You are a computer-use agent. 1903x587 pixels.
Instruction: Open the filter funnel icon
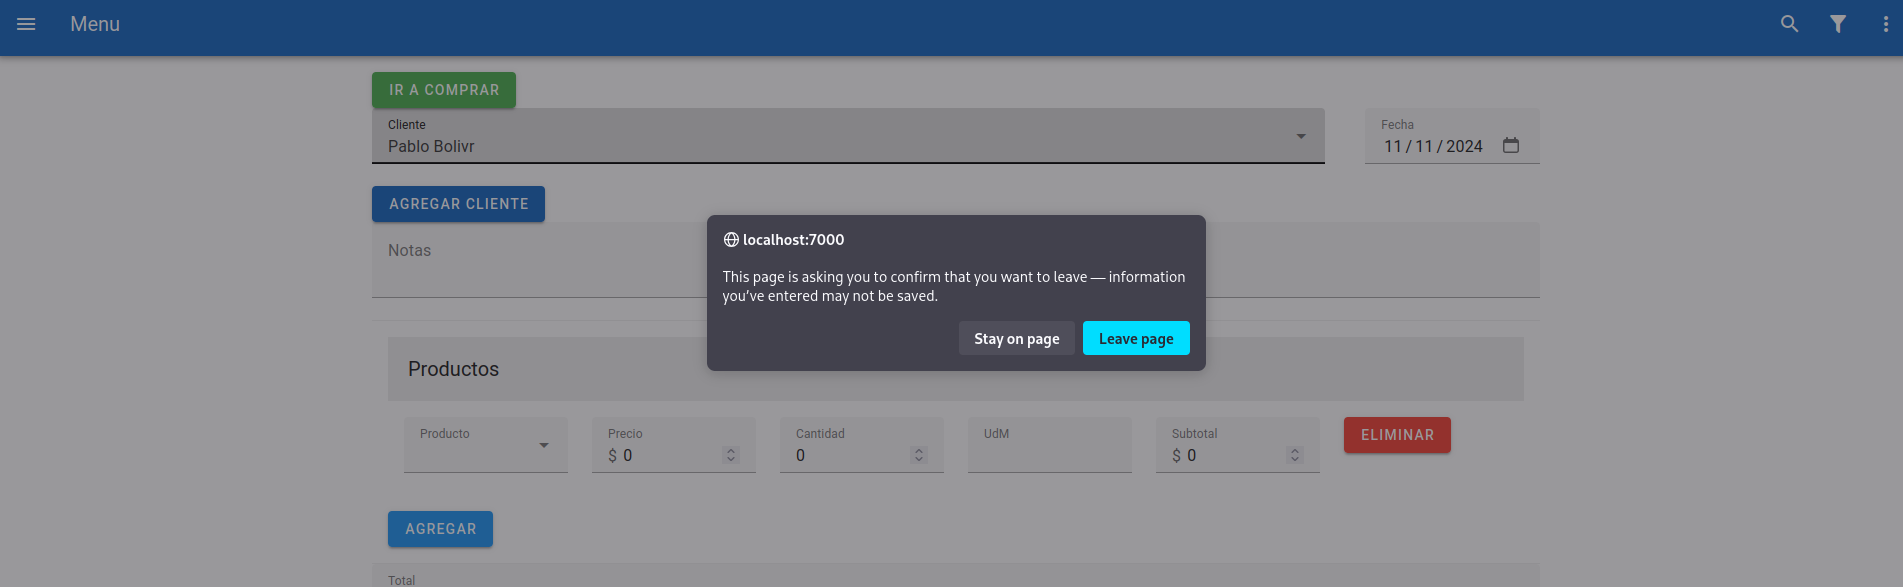(x=1837, y=24)
